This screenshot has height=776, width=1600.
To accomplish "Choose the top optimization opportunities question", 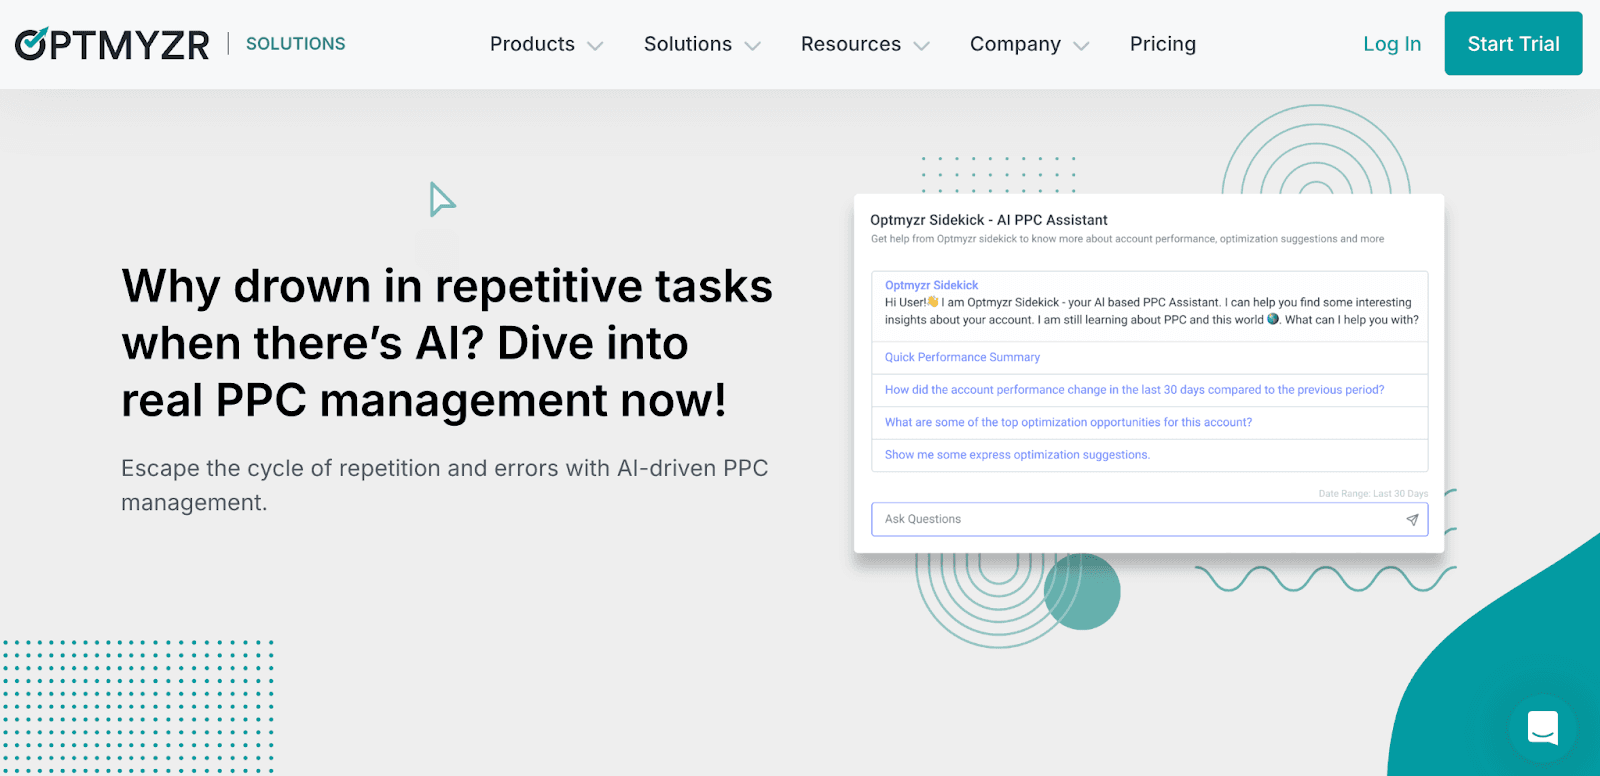I will 1068,422.
